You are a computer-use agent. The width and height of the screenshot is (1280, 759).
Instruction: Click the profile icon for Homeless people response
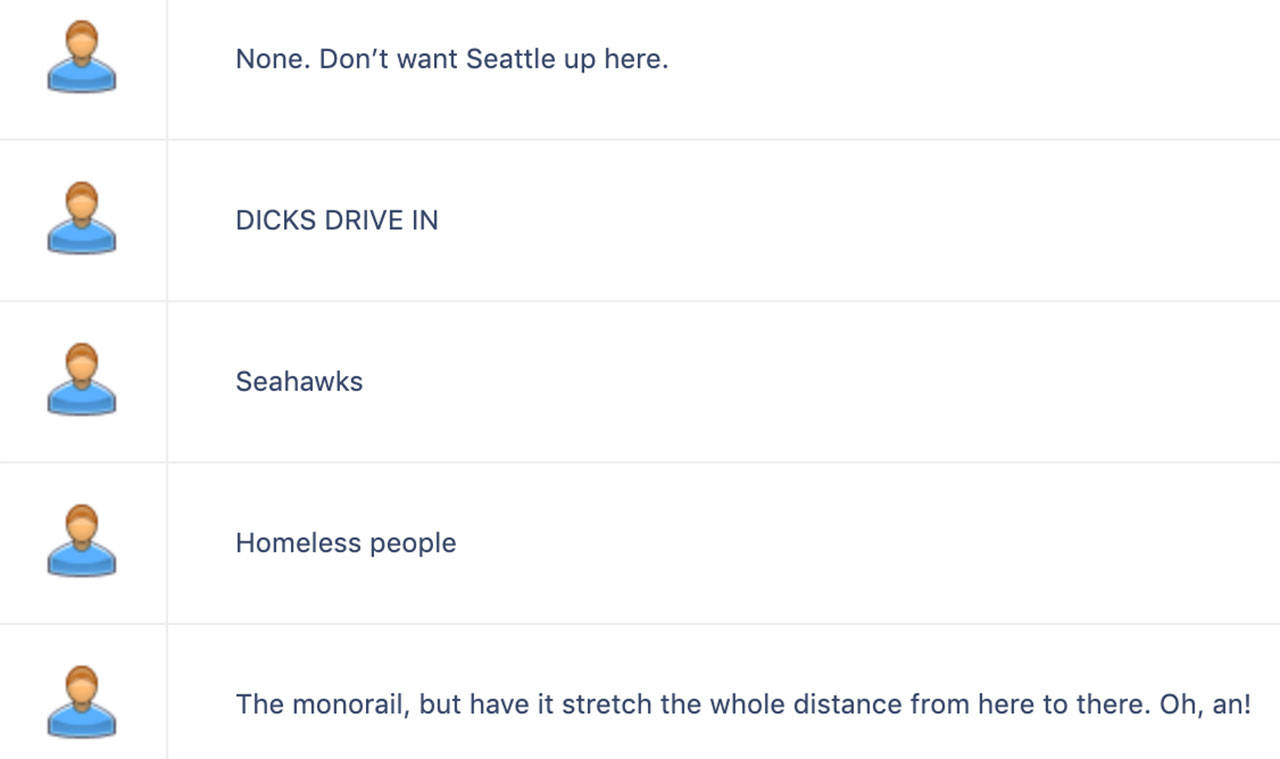click(82, 541)
